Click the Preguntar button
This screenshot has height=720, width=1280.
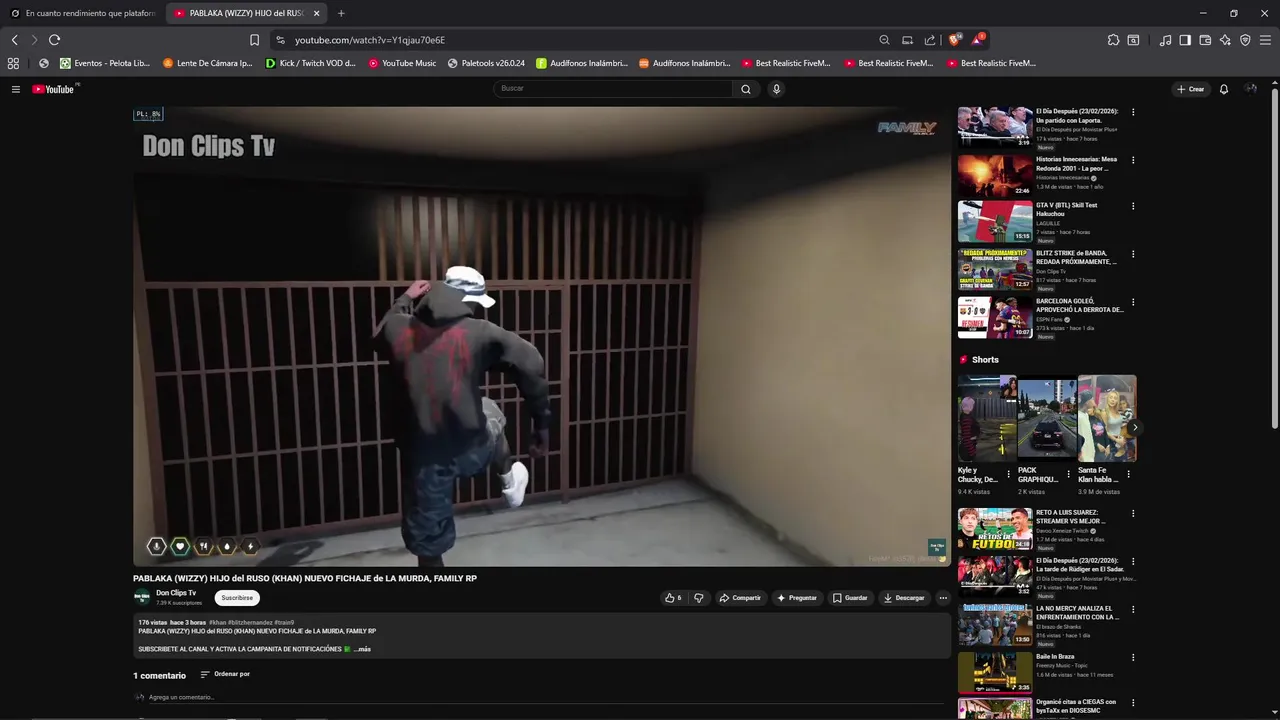click(x=797, y=598)
